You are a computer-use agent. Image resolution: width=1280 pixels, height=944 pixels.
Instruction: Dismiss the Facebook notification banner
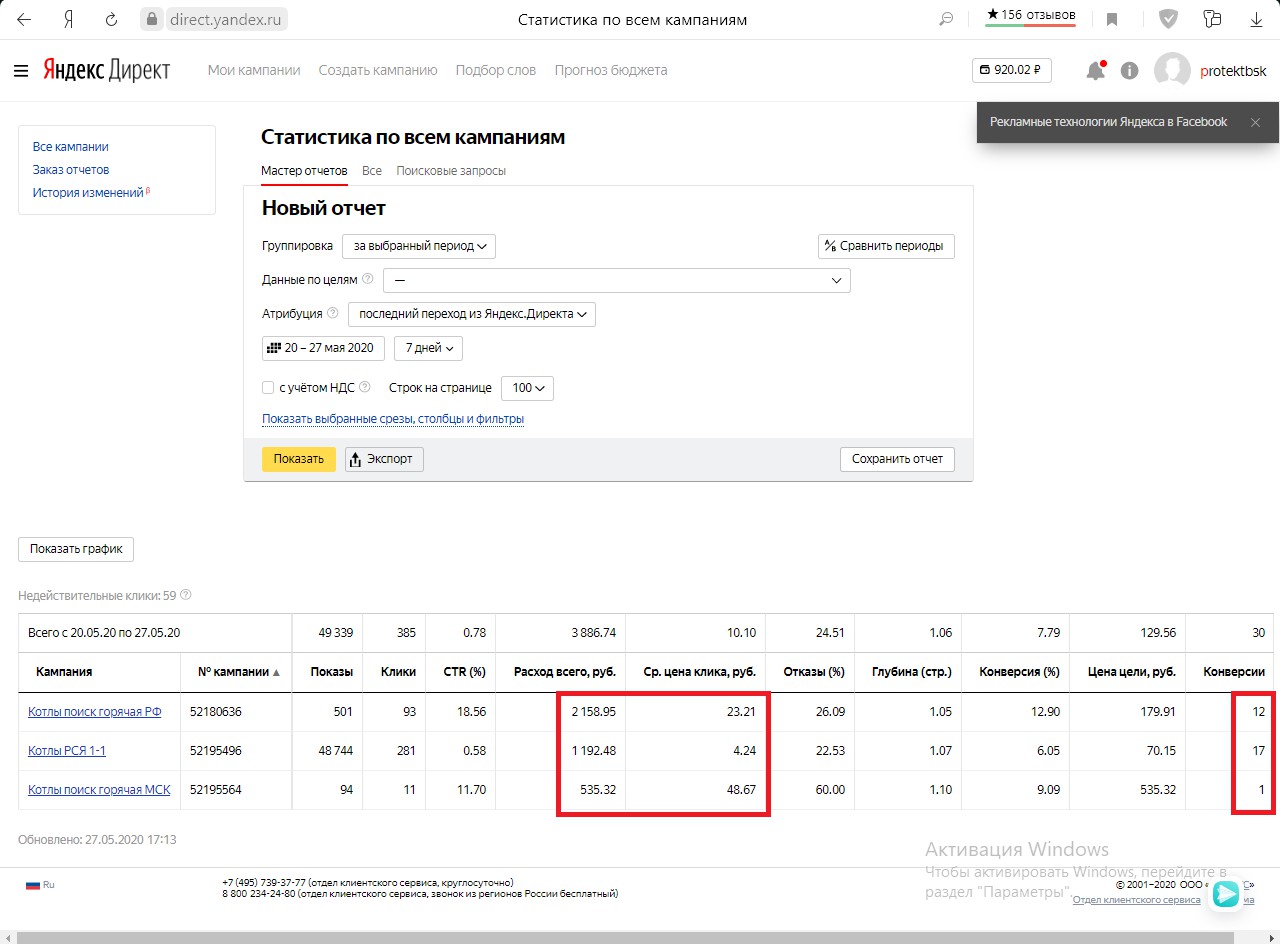(1255, 122)
